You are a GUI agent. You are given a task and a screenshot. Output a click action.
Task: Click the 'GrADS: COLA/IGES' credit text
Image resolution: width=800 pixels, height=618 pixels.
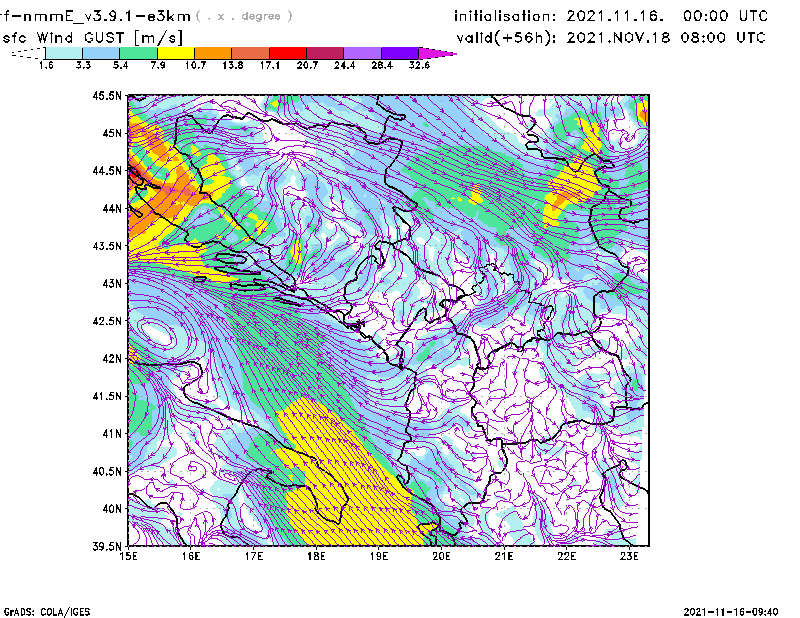47,612
